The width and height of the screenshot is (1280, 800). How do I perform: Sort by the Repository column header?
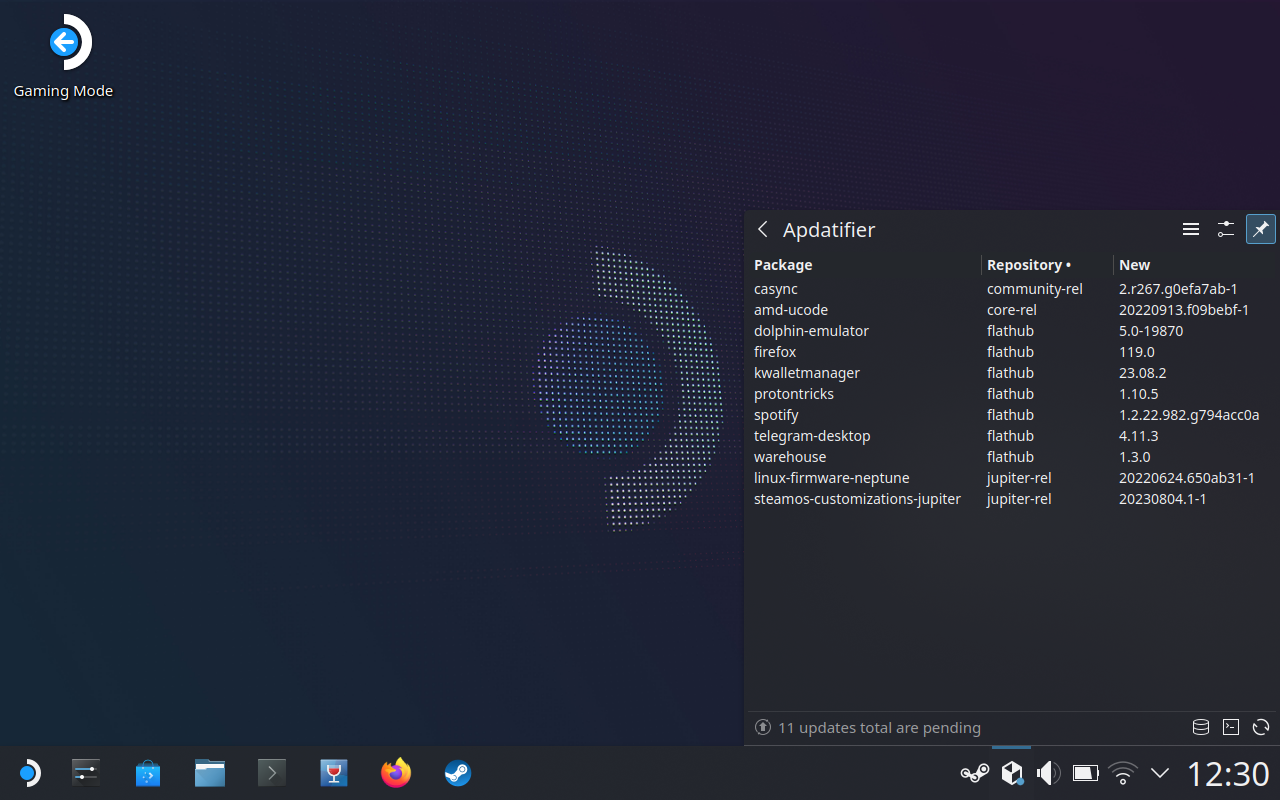[x=1048, y=265]
